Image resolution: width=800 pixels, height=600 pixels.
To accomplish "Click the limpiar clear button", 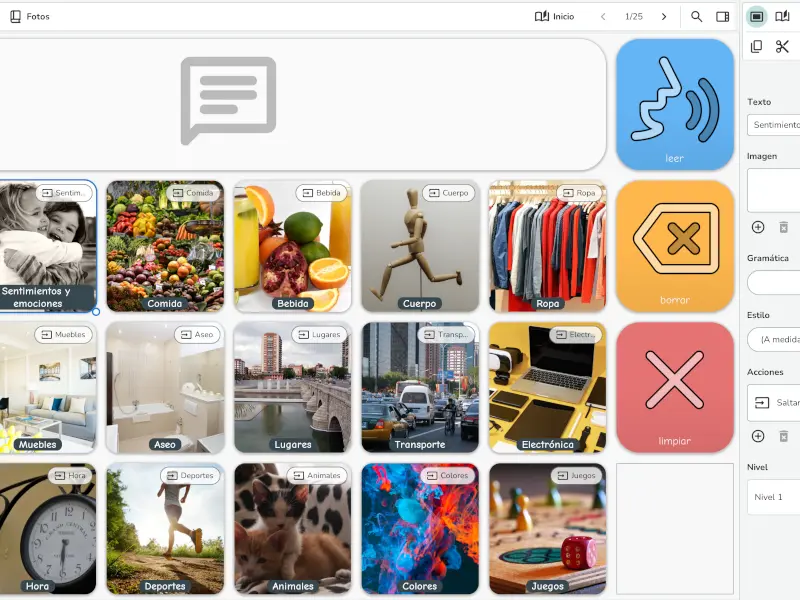I will 674,387.
